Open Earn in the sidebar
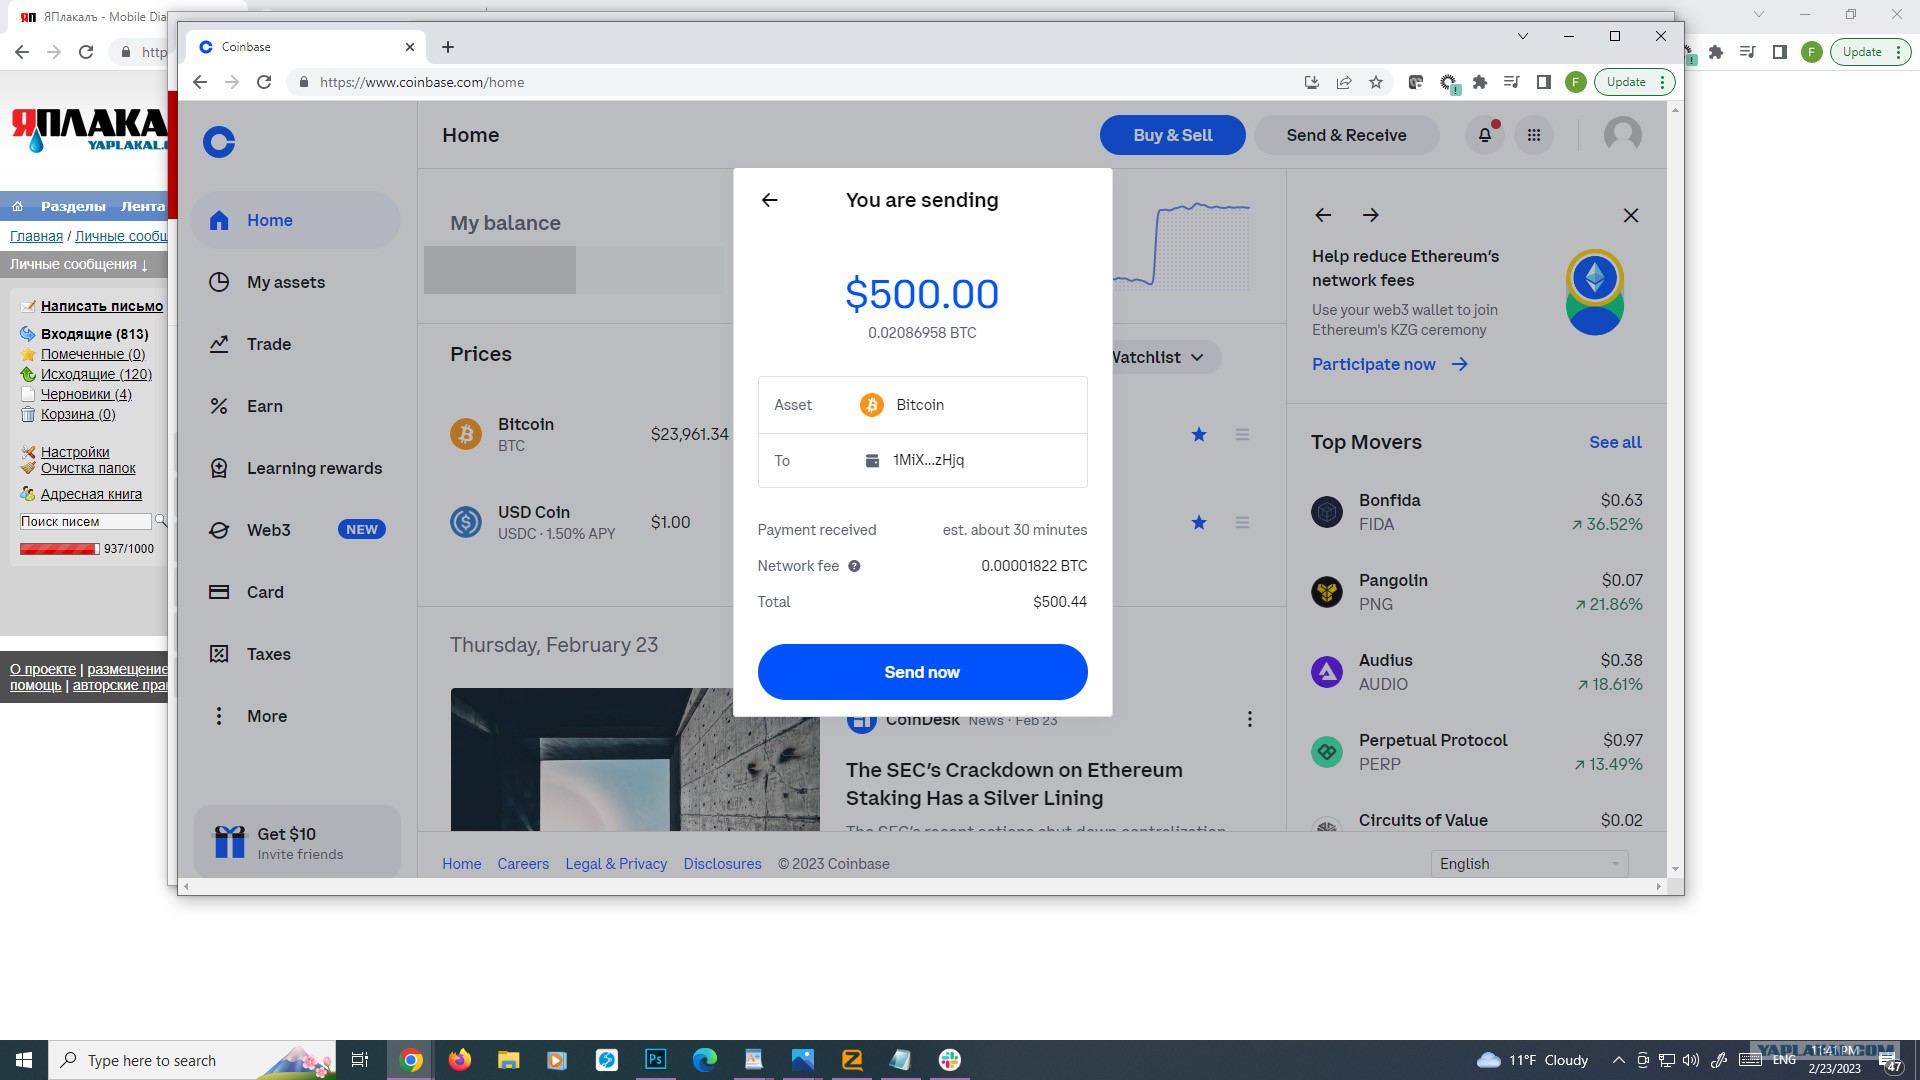The image size is (1920, 1080). [x=296, y=406]
